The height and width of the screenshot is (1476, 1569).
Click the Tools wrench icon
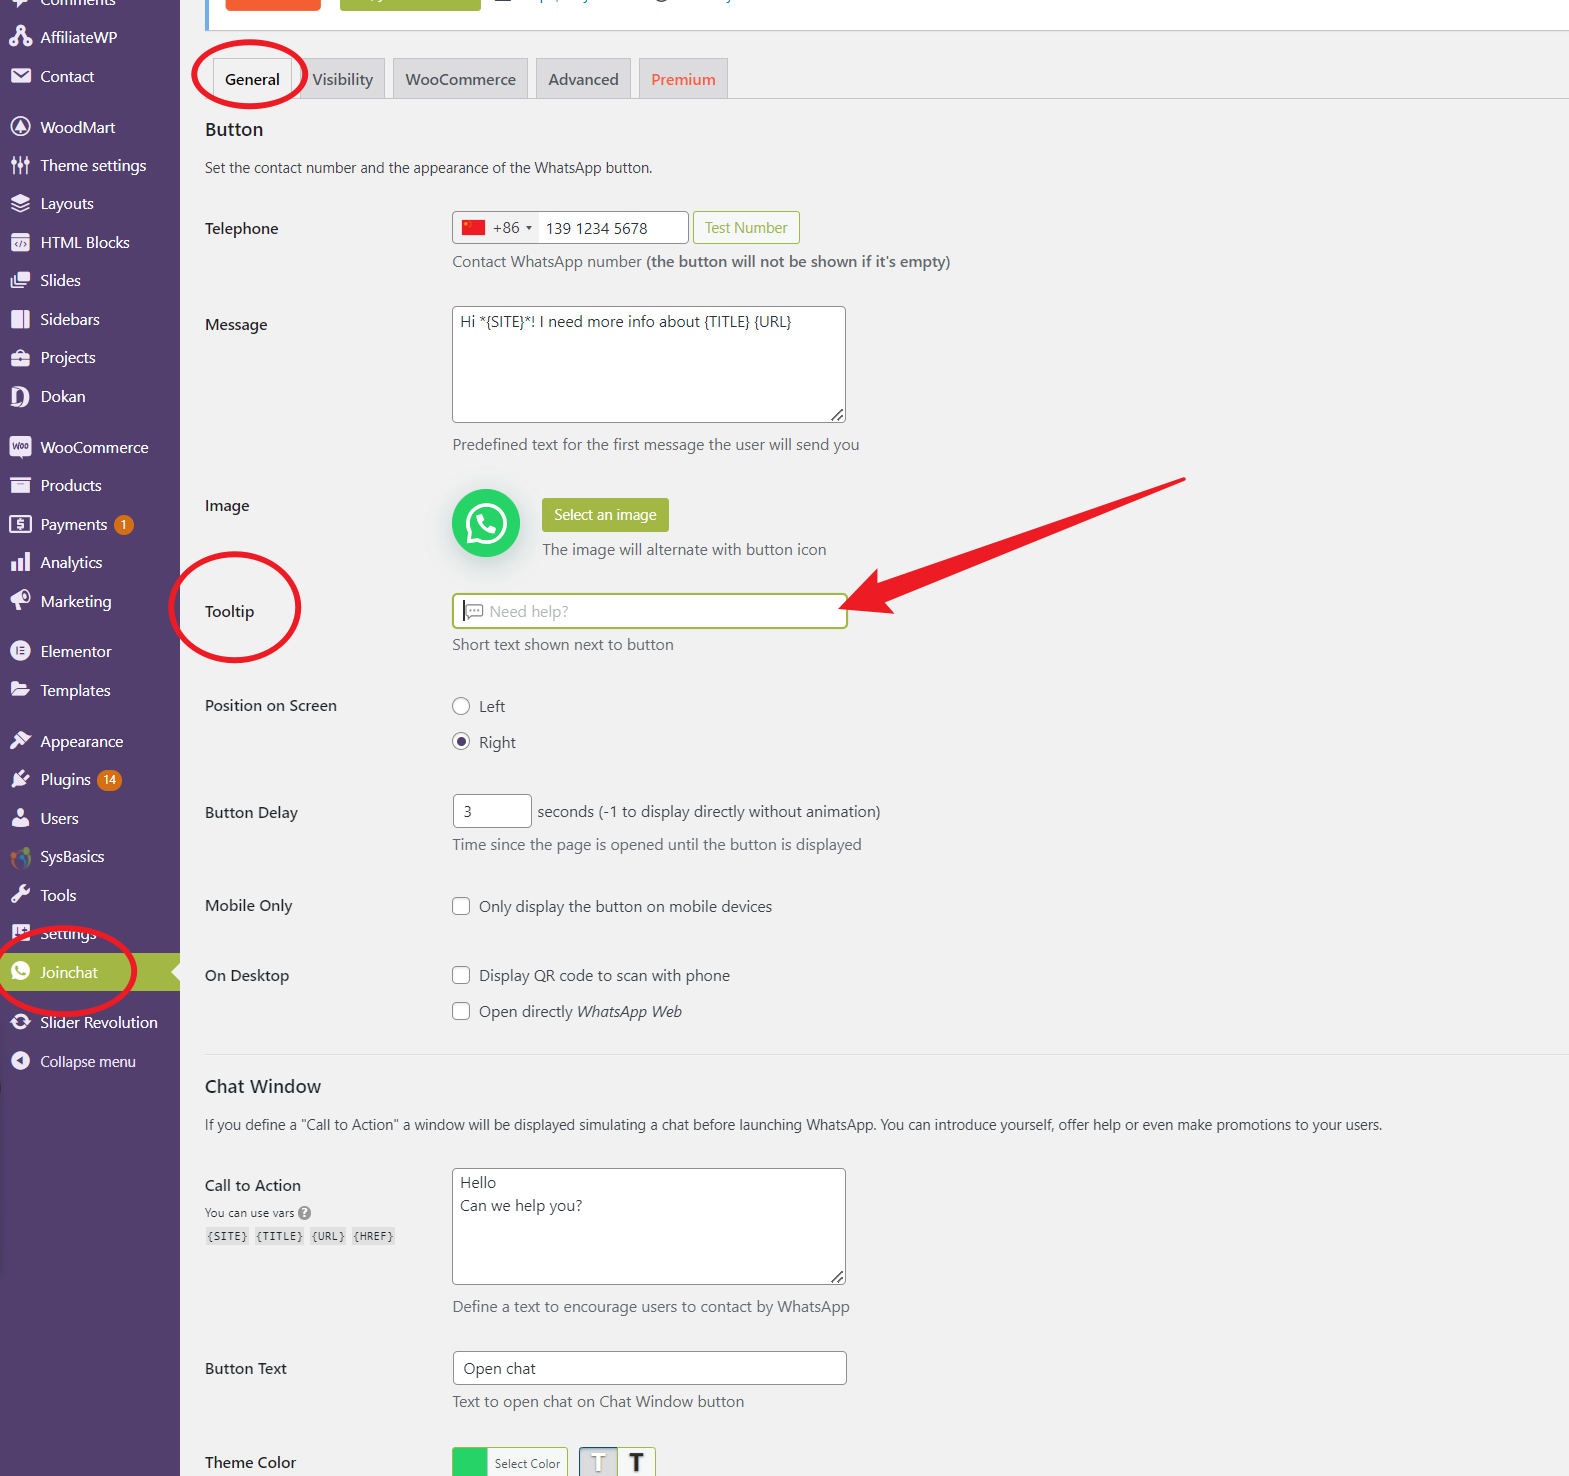pos(20,895)
